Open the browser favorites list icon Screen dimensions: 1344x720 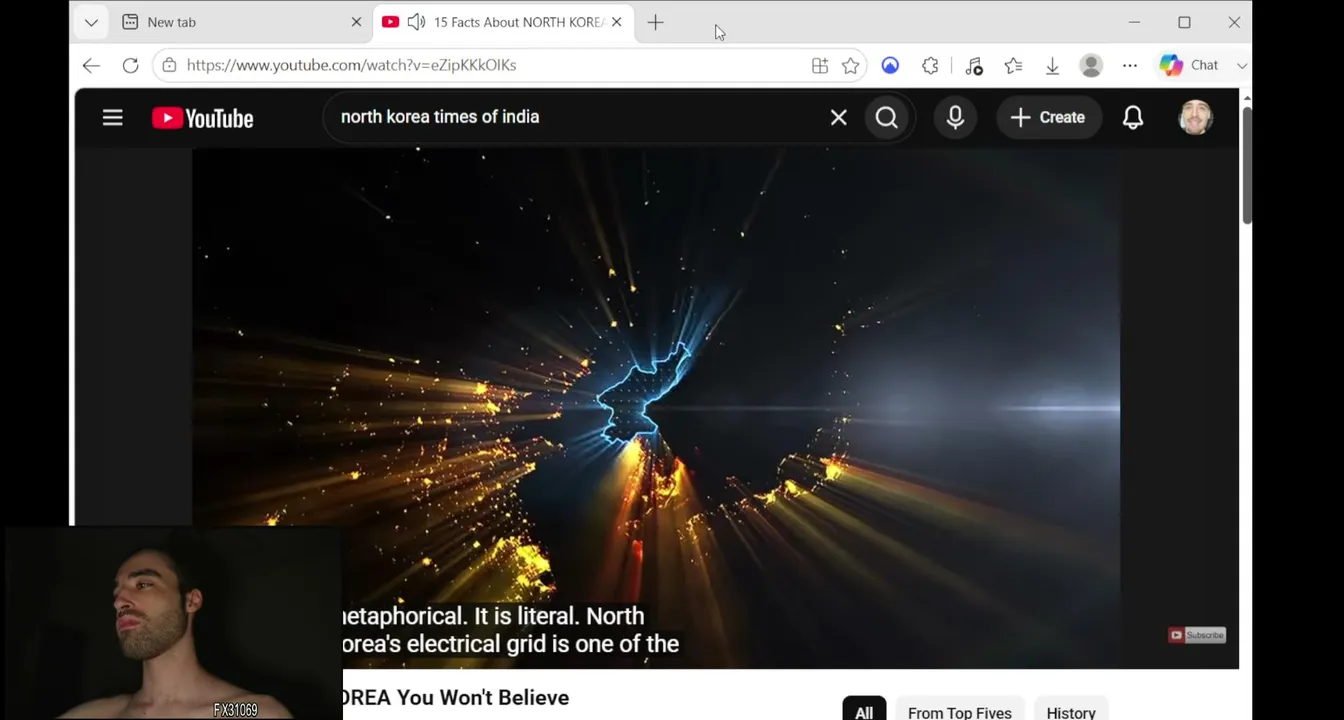(x=1013, y=65)
